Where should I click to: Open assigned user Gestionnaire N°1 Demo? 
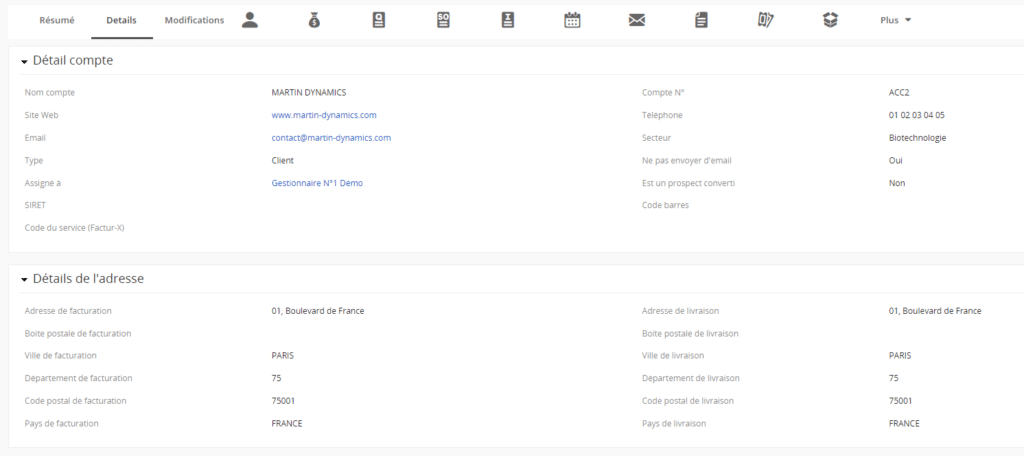[317, 183]
